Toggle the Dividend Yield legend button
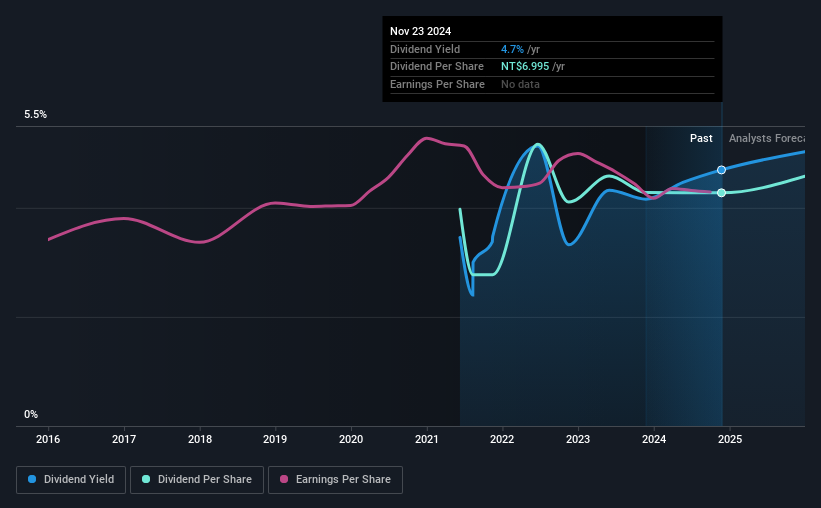Image resolution: width=821 pixels, height=508 pixels. click(x=71, y=480)
